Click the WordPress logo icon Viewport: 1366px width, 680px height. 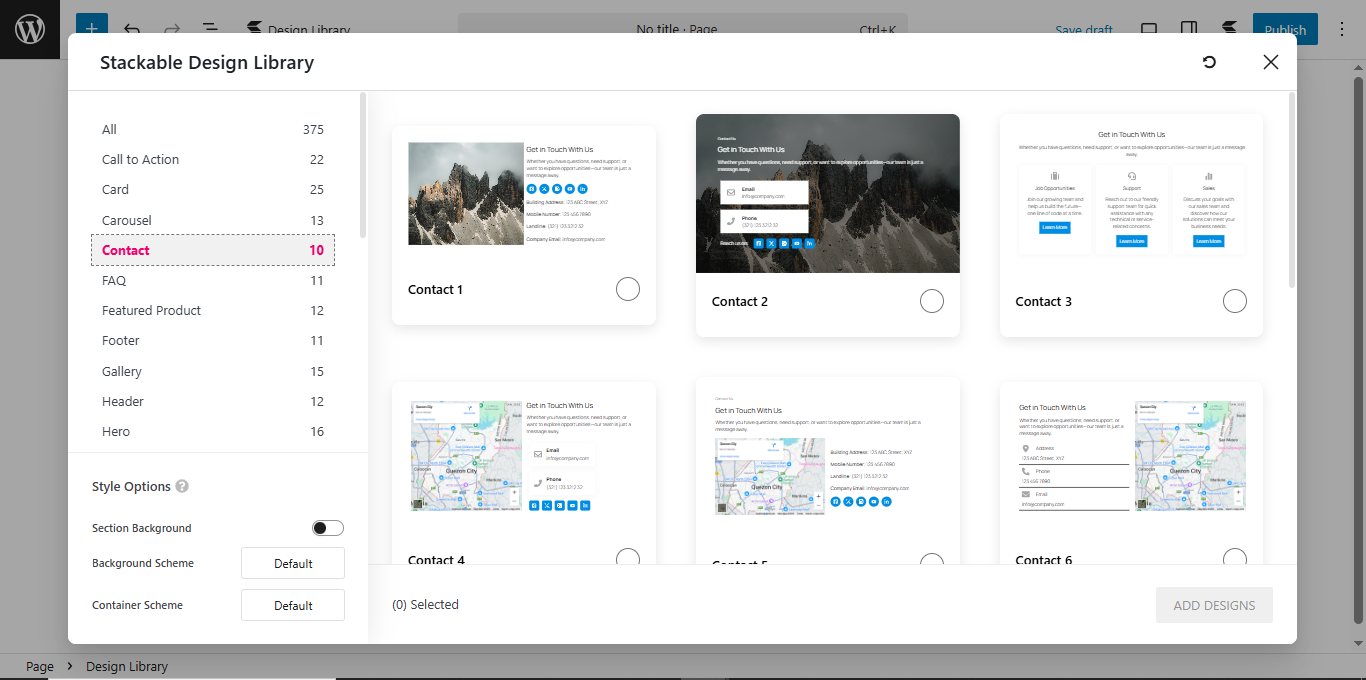30,29
